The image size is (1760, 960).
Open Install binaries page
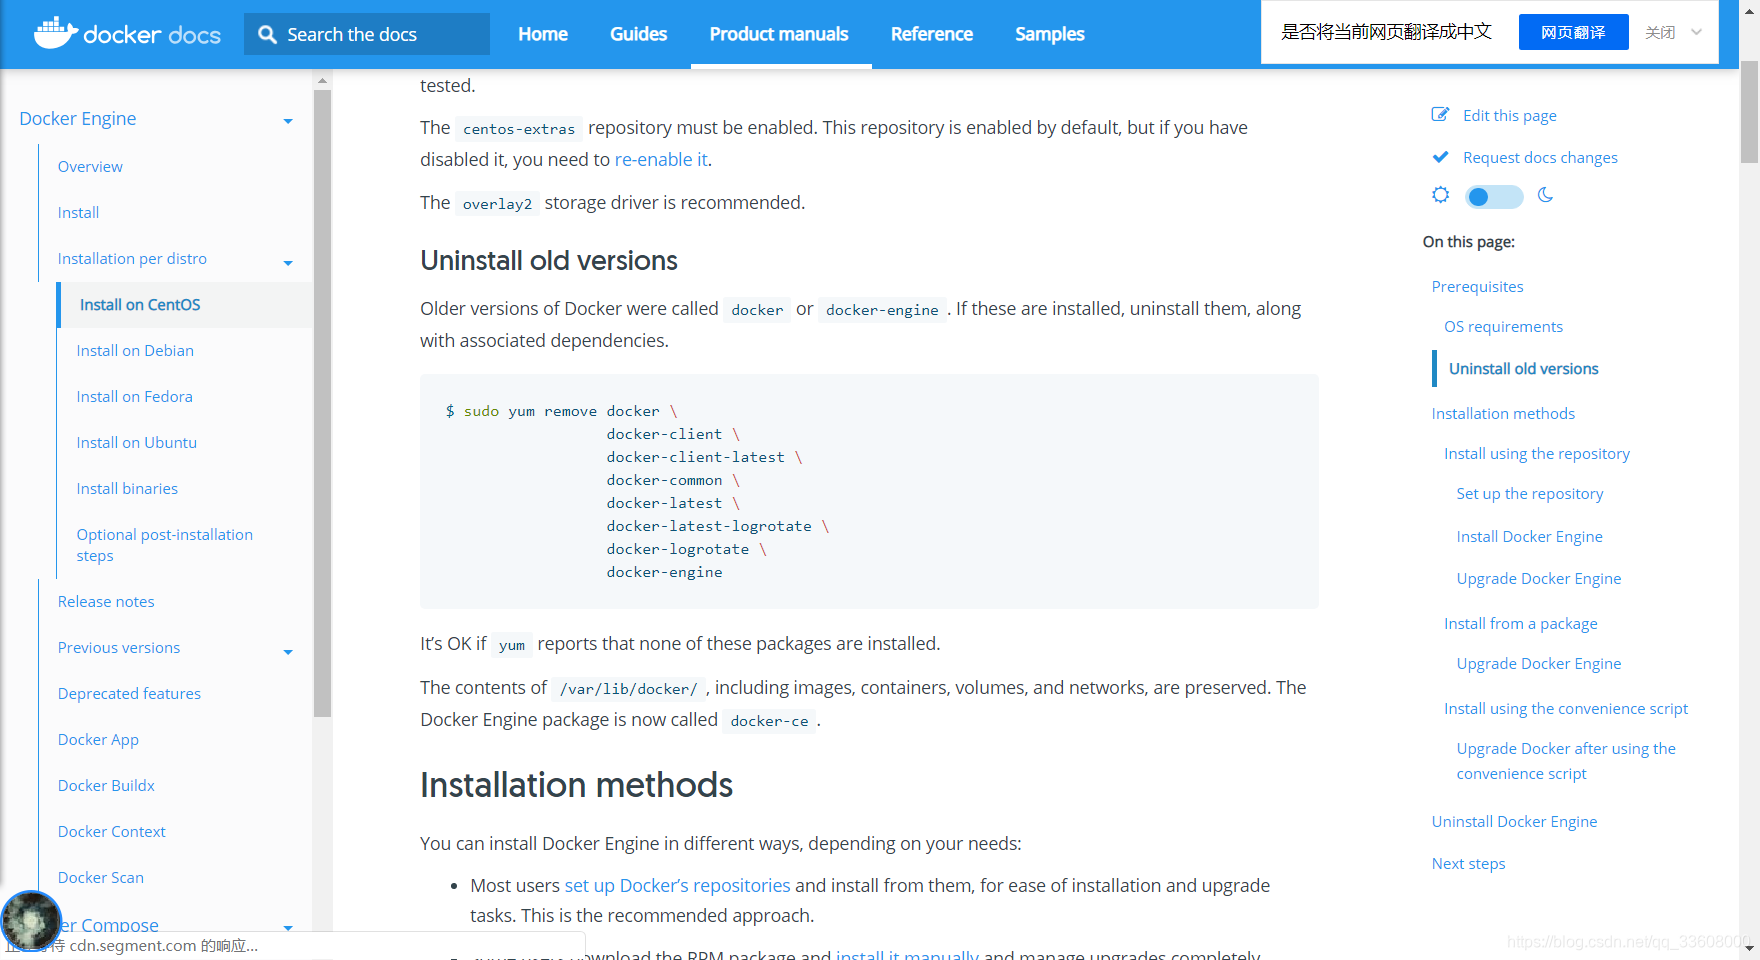coord(127,488)
